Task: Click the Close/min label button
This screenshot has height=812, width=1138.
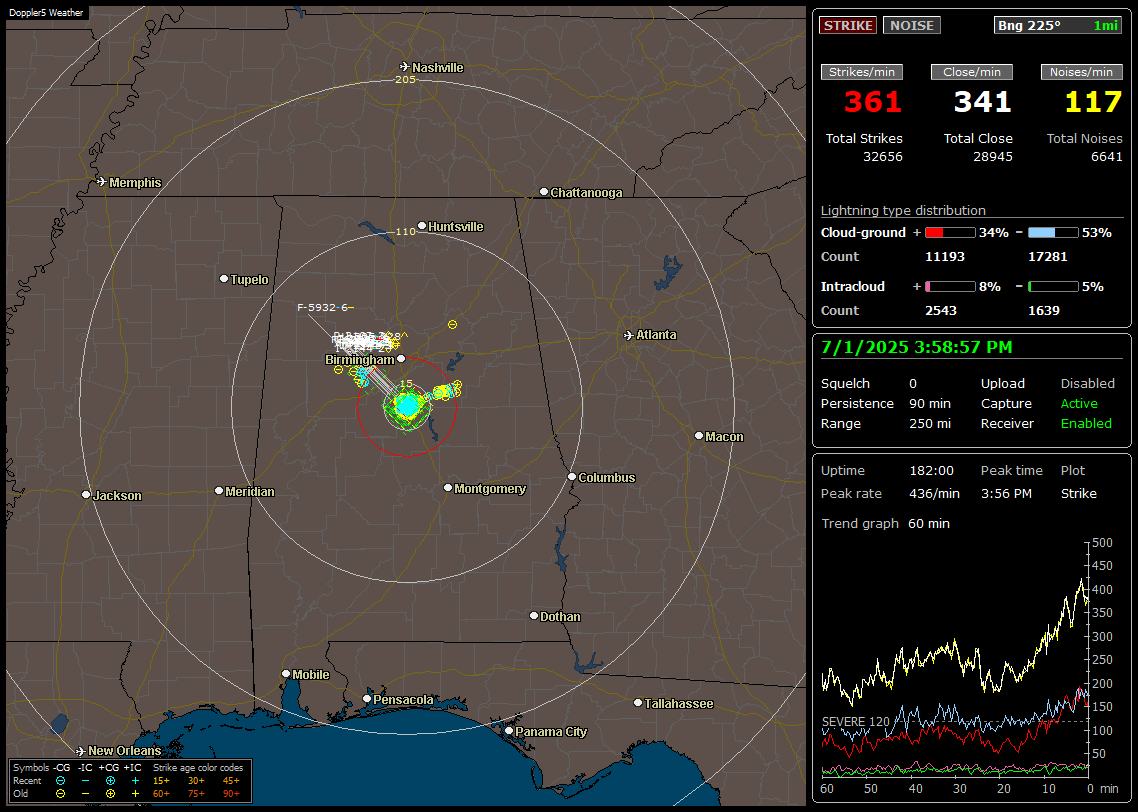Action: click(x=972, y=72)
